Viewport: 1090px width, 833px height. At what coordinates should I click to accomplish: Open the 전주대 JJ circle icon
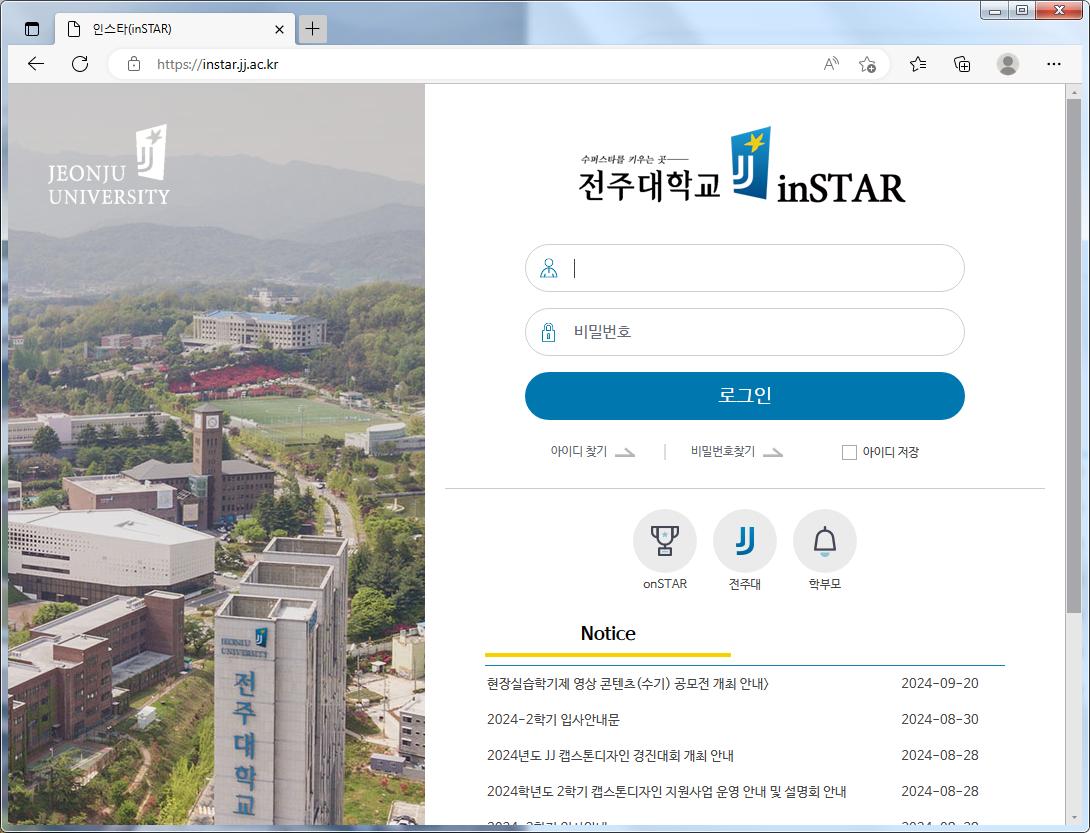click(745, 540)
